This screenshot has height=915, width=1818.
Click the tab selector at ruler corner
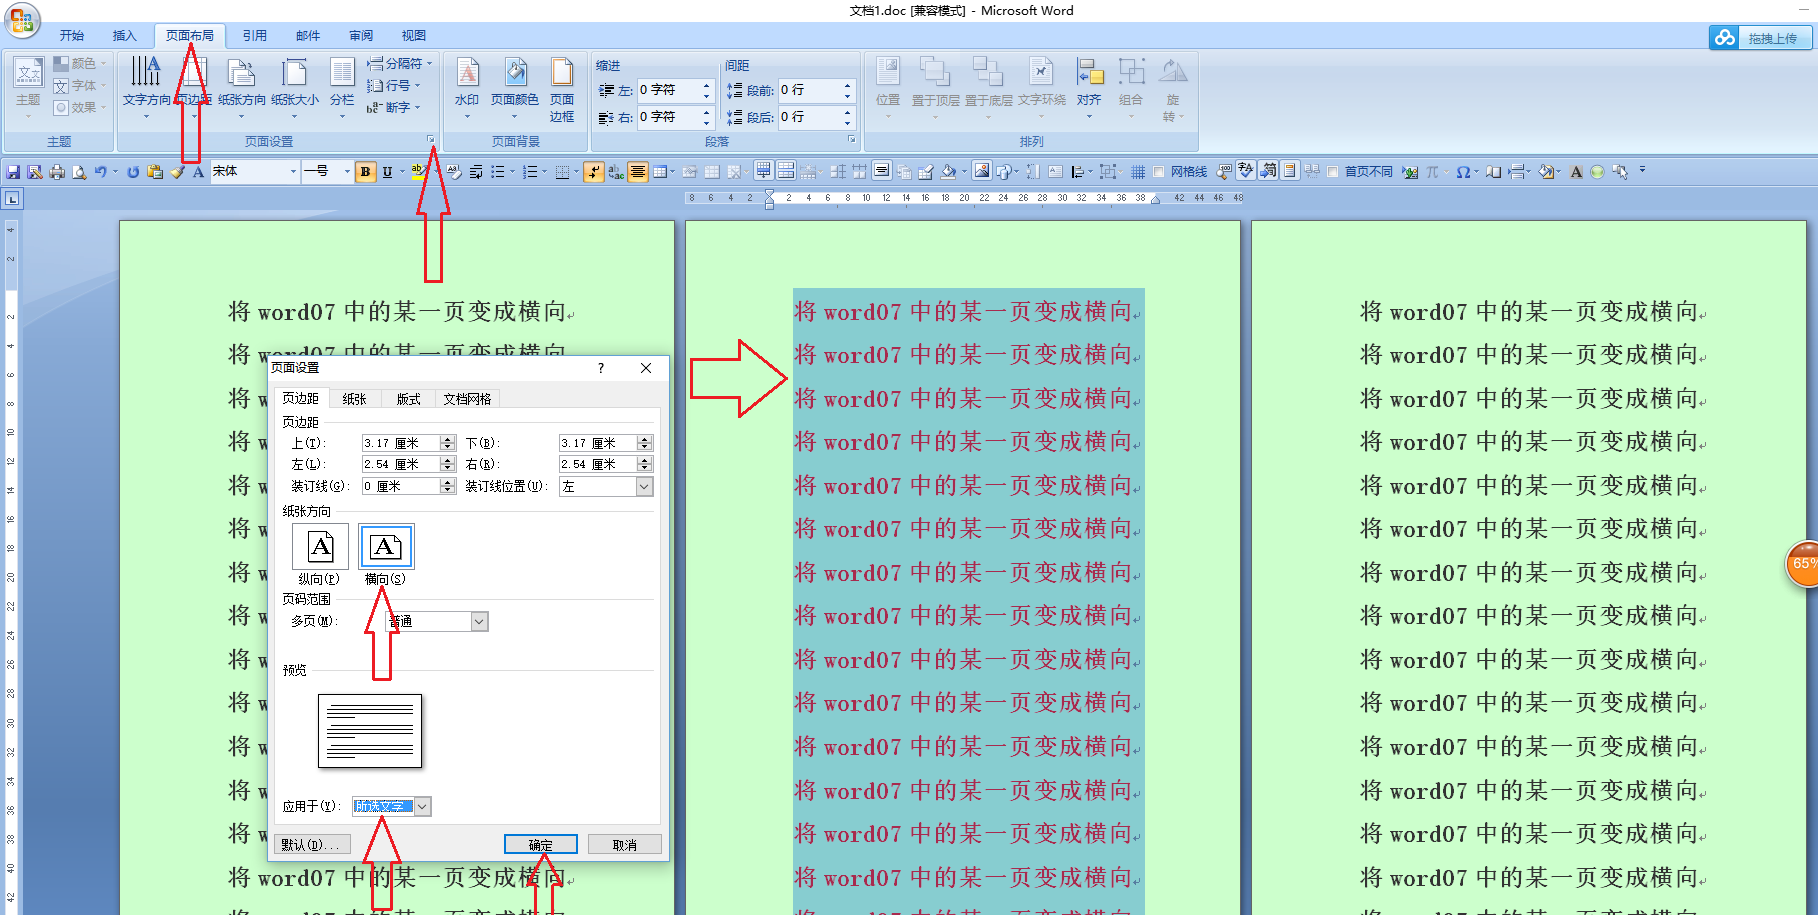point(12,198)
